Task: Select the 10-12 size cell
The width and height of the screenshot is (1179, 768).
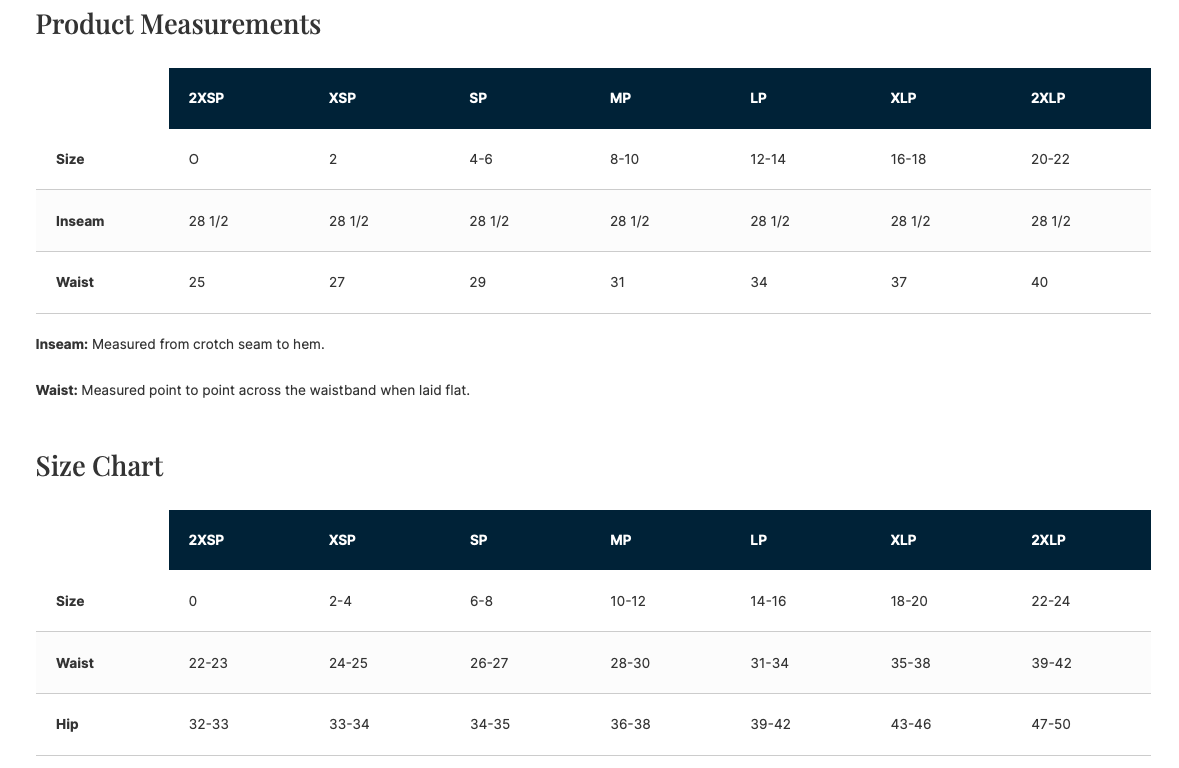Action: click(628, 601)
